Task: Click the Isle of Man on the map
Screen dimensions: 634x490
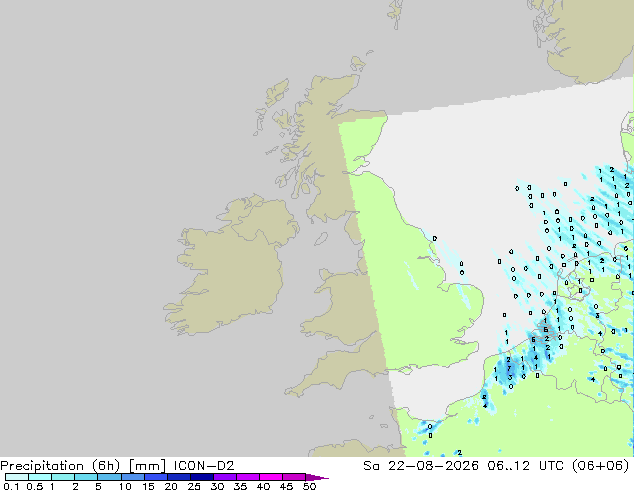Action: tap(321, 239)
